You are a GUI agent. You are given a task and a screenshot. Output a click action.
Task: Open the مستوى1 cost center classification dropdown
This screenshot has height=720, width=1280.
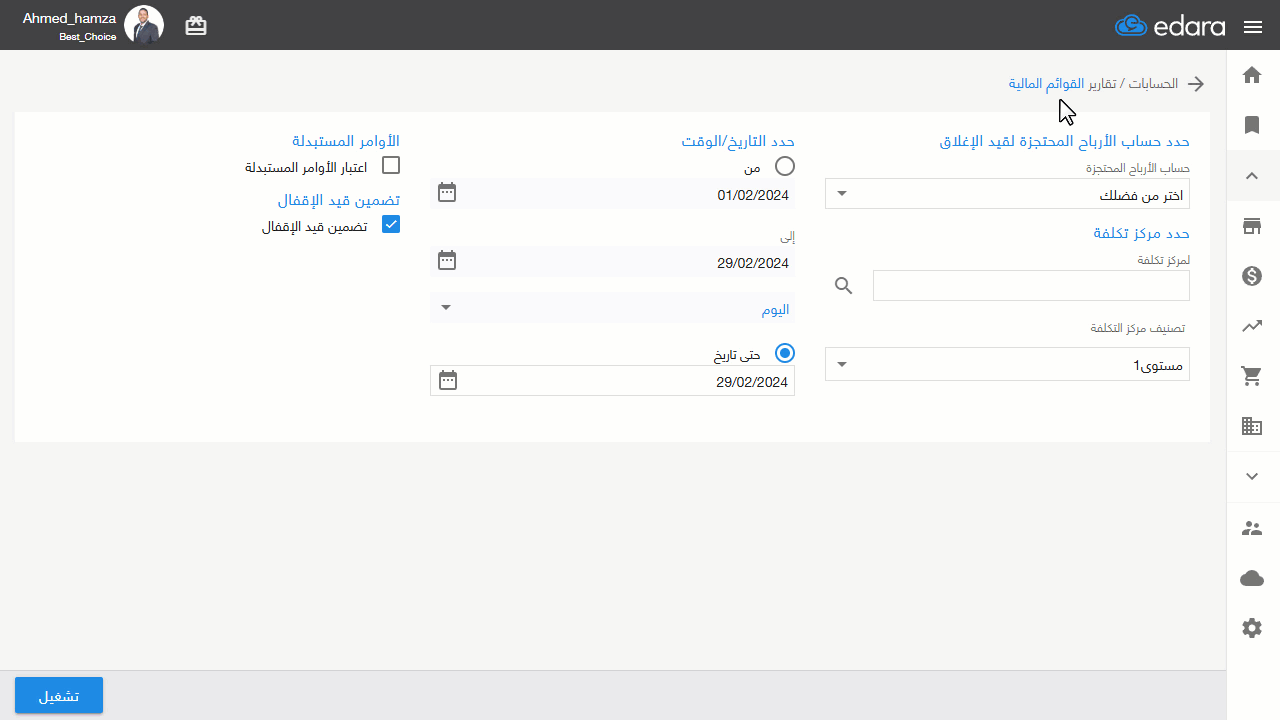tap(1007, 364)
